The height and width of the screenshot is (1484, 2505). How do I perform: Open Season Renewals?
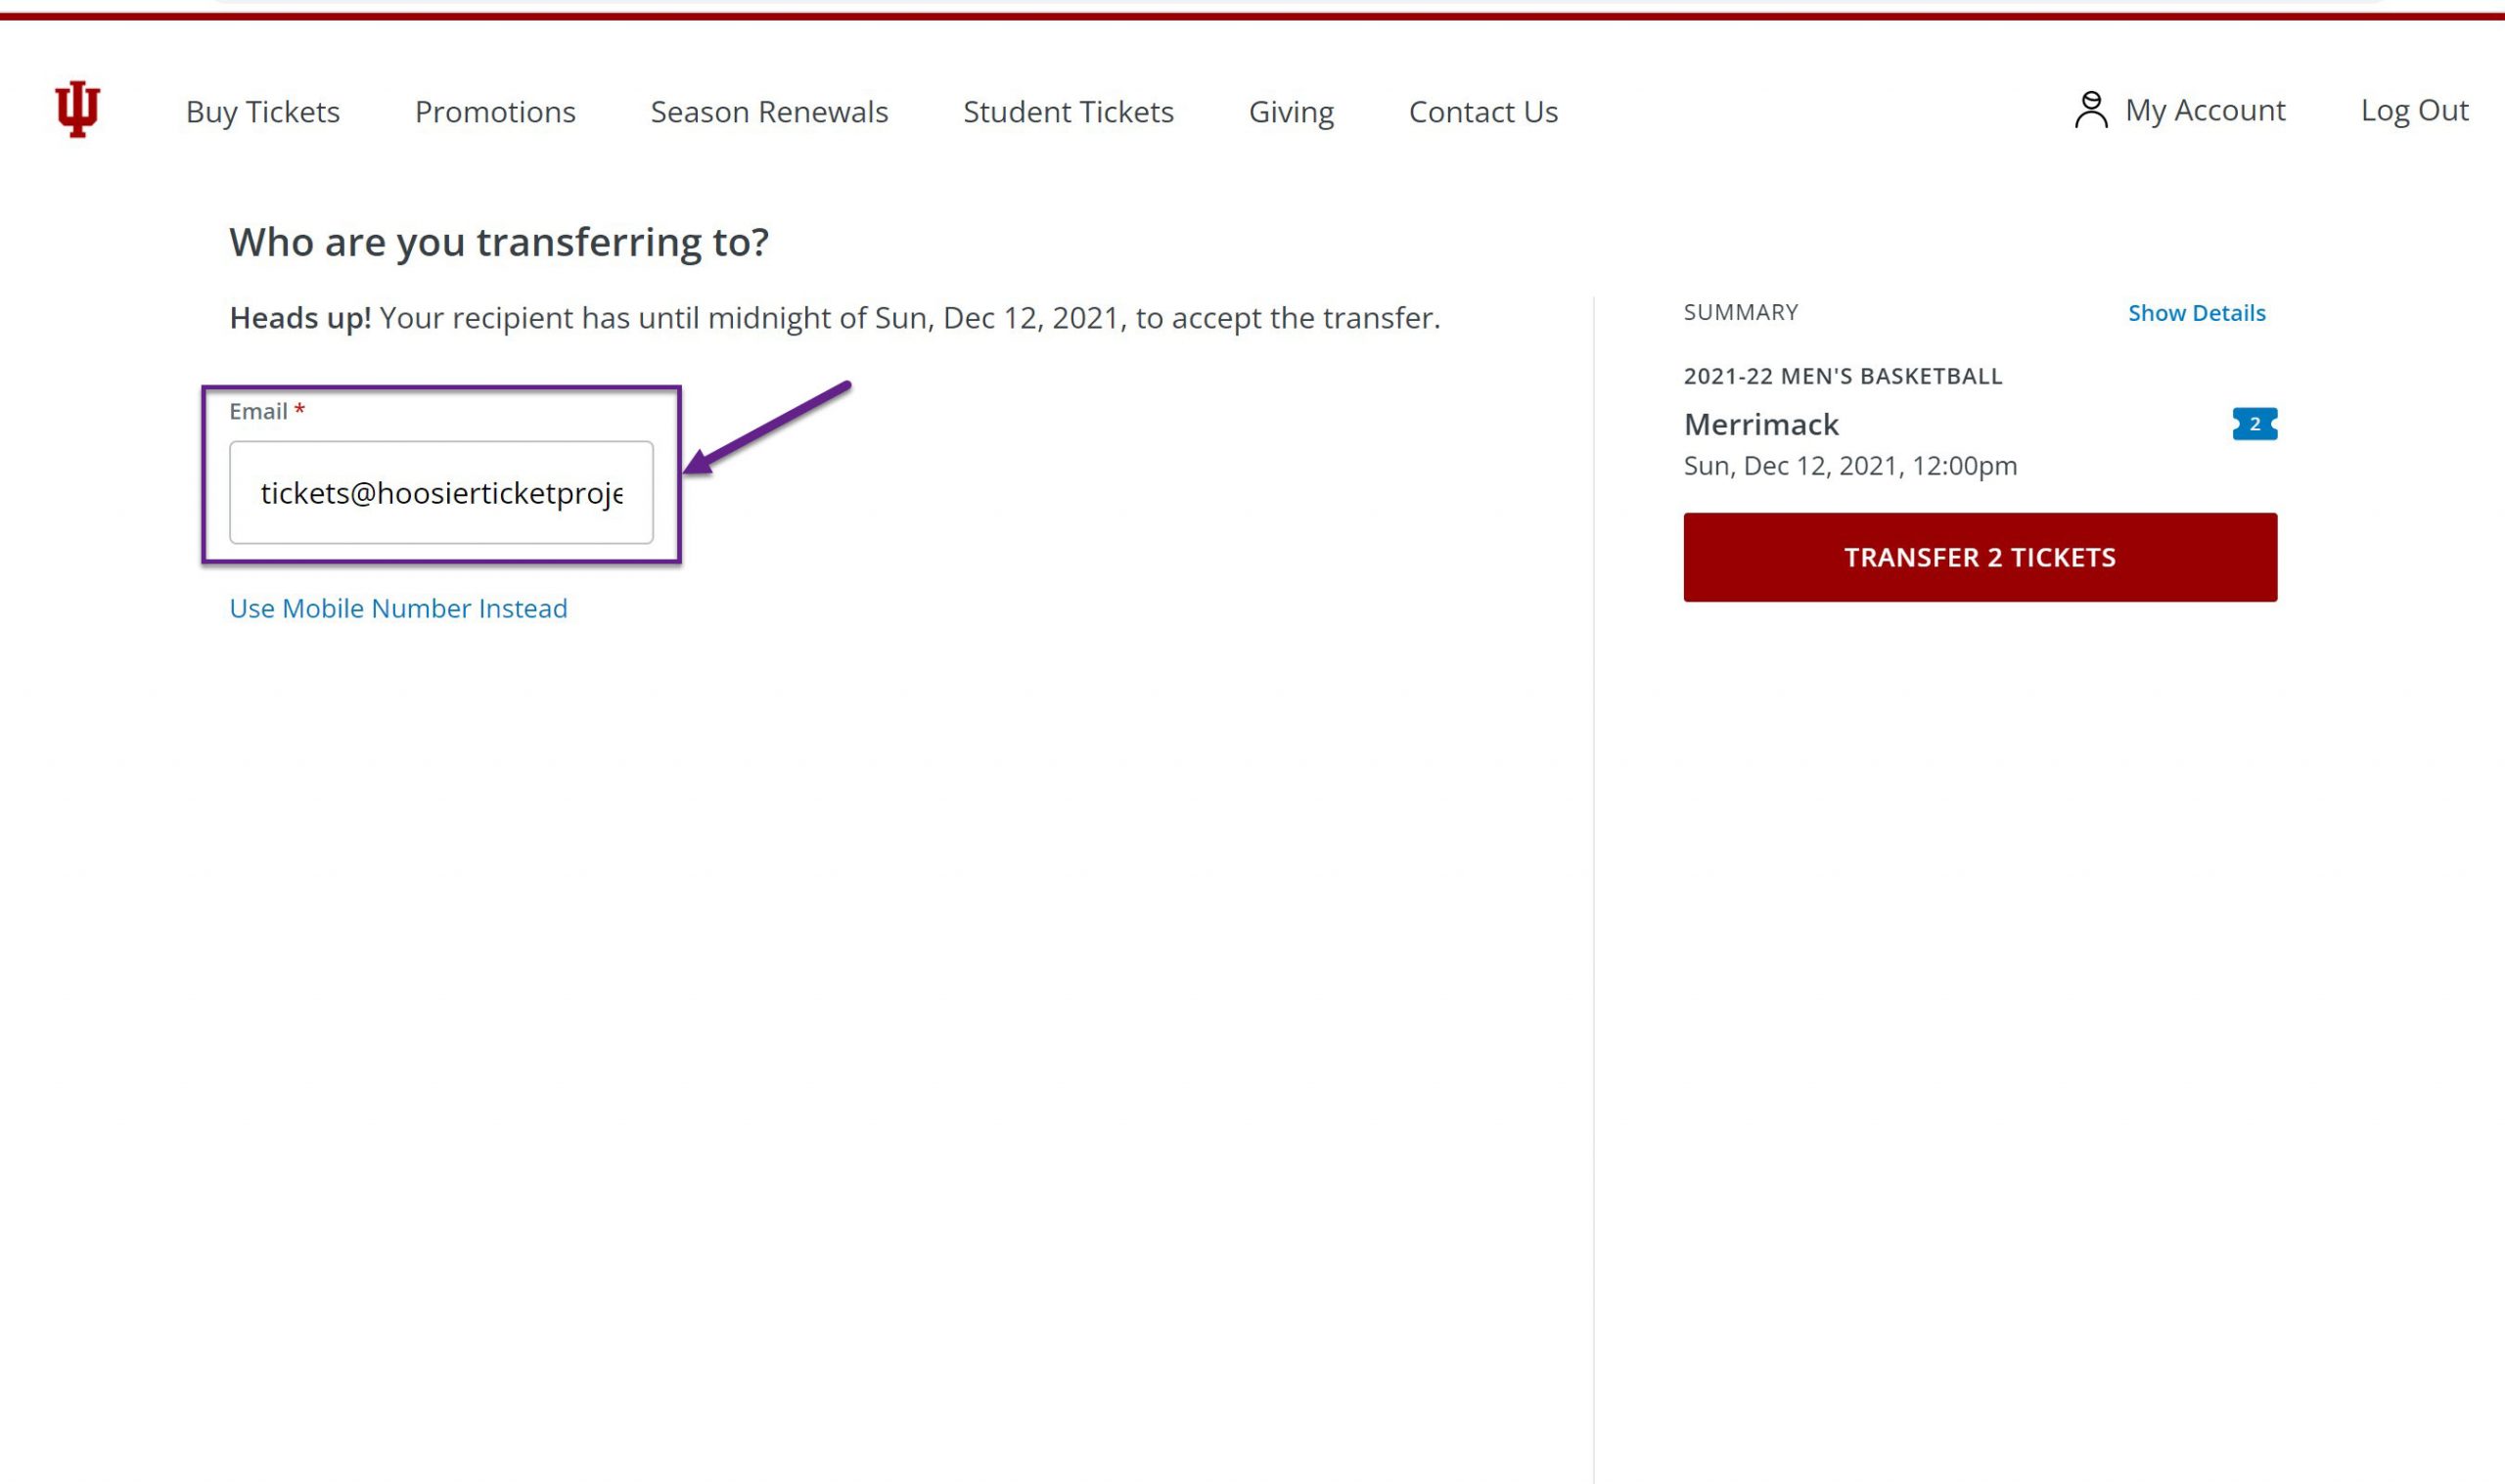pyautogui.click(x=769, y=111)
